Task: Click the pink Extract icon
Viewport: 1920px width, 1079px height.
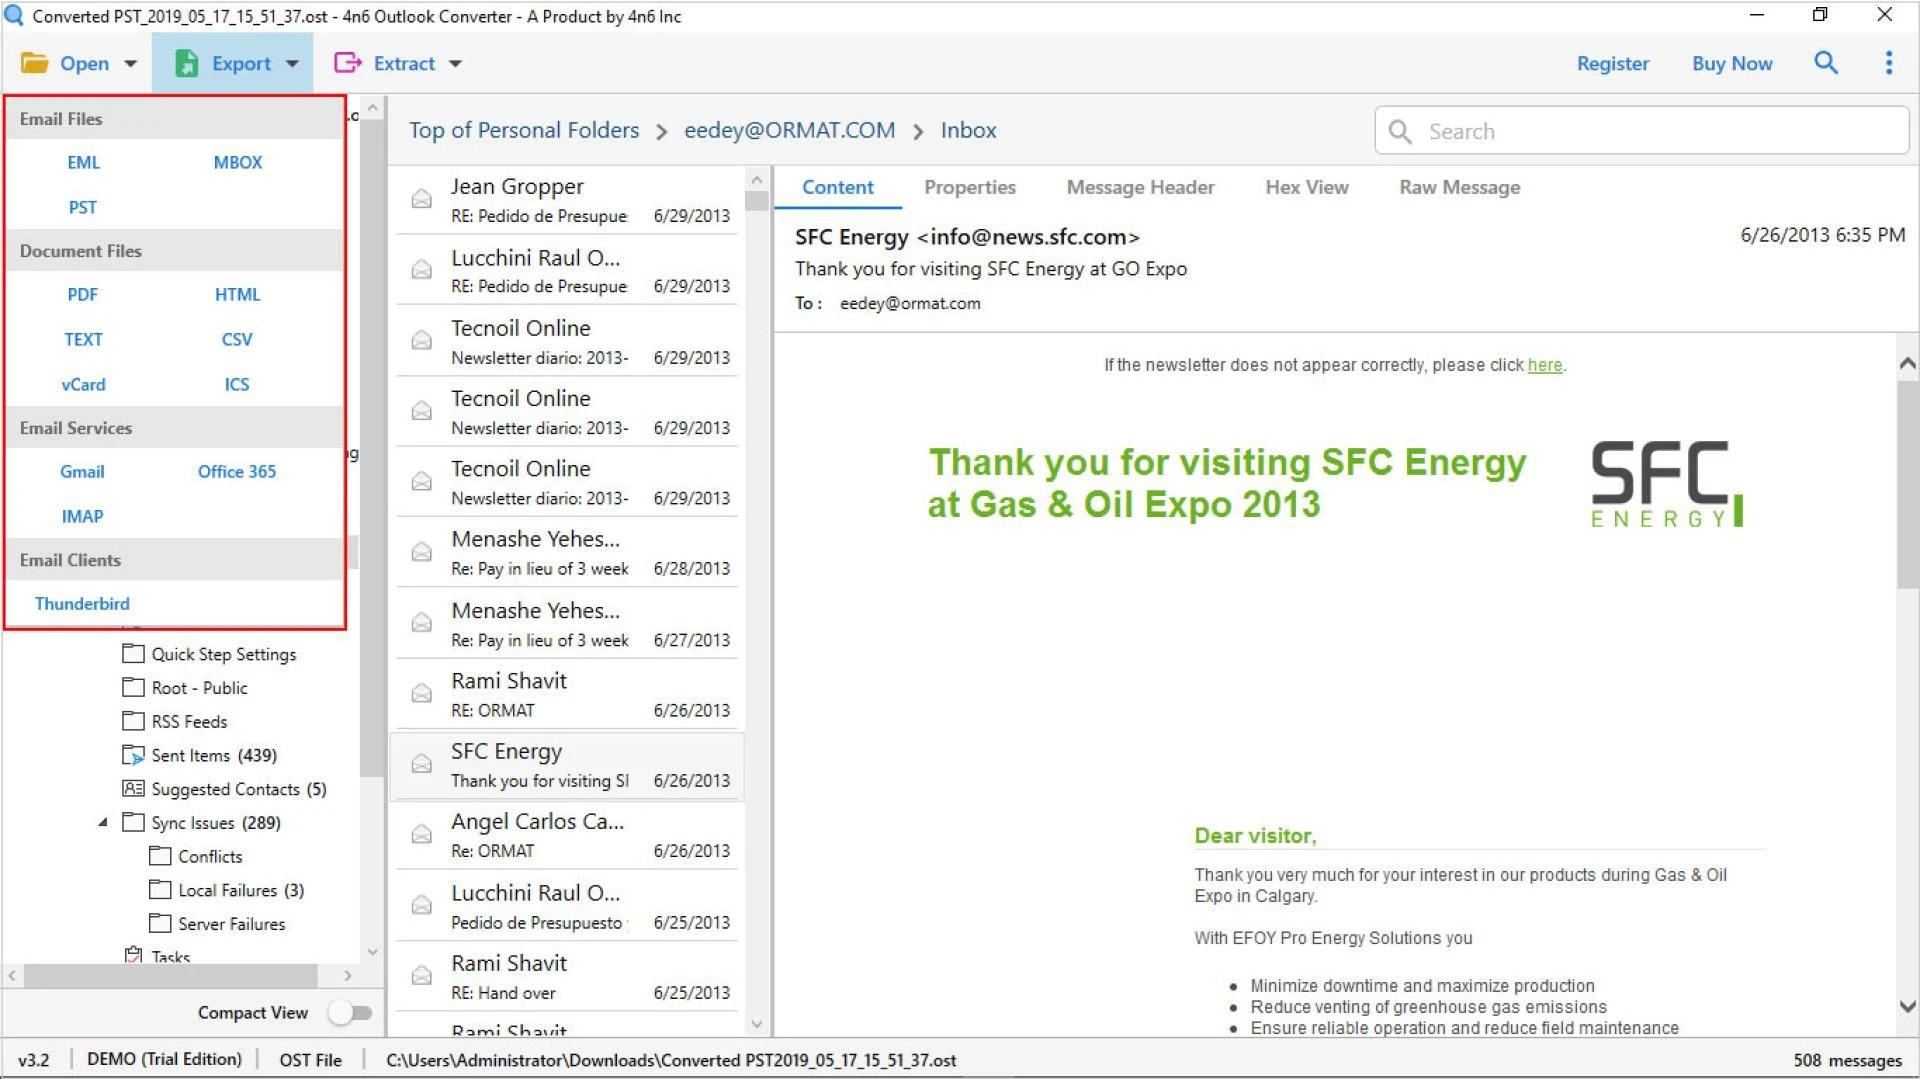Action: tap(347, 63)
